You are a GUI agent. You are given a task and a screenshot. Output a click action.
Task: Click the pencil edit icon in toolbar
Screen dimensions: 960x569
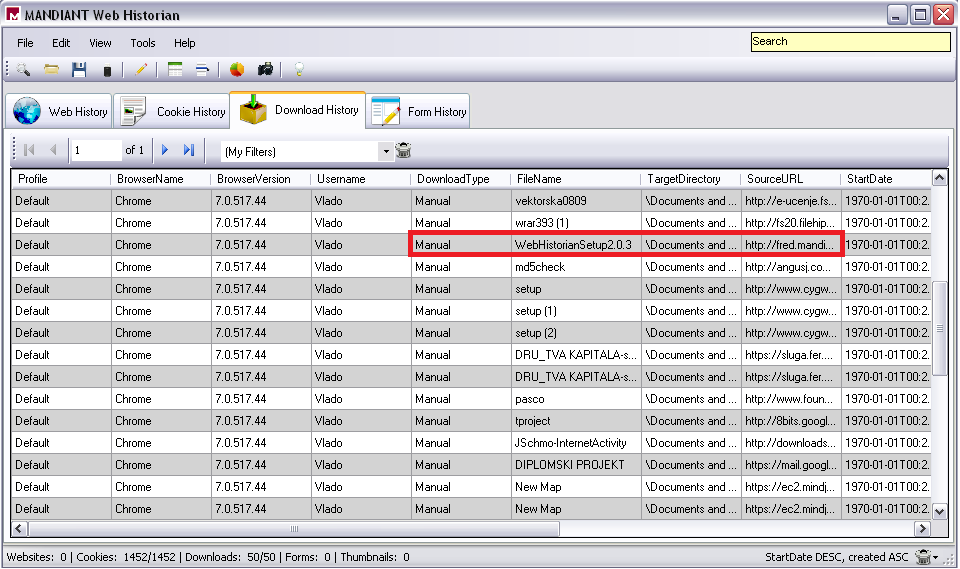coord(141,70)
